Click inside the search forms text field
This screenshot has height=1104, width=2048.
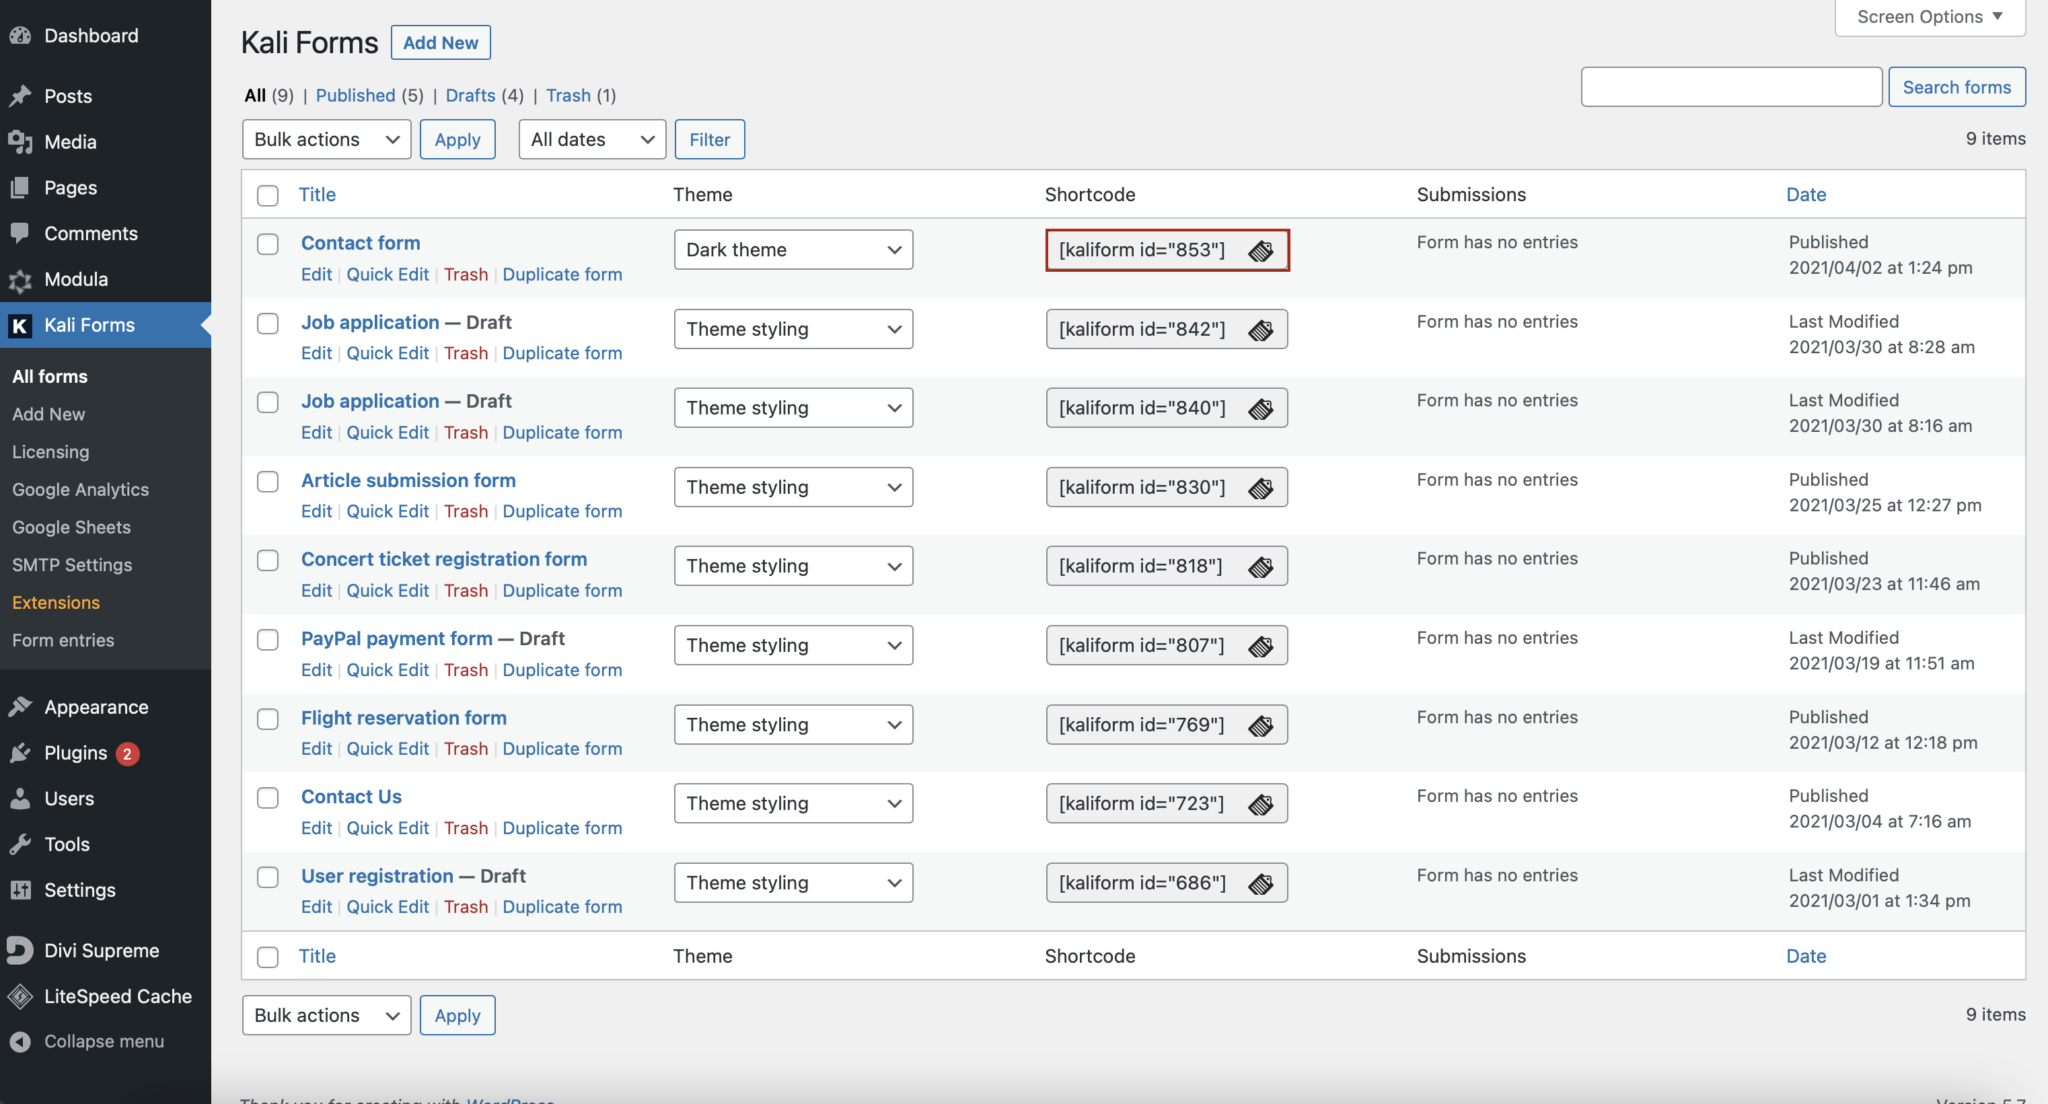1732,87
